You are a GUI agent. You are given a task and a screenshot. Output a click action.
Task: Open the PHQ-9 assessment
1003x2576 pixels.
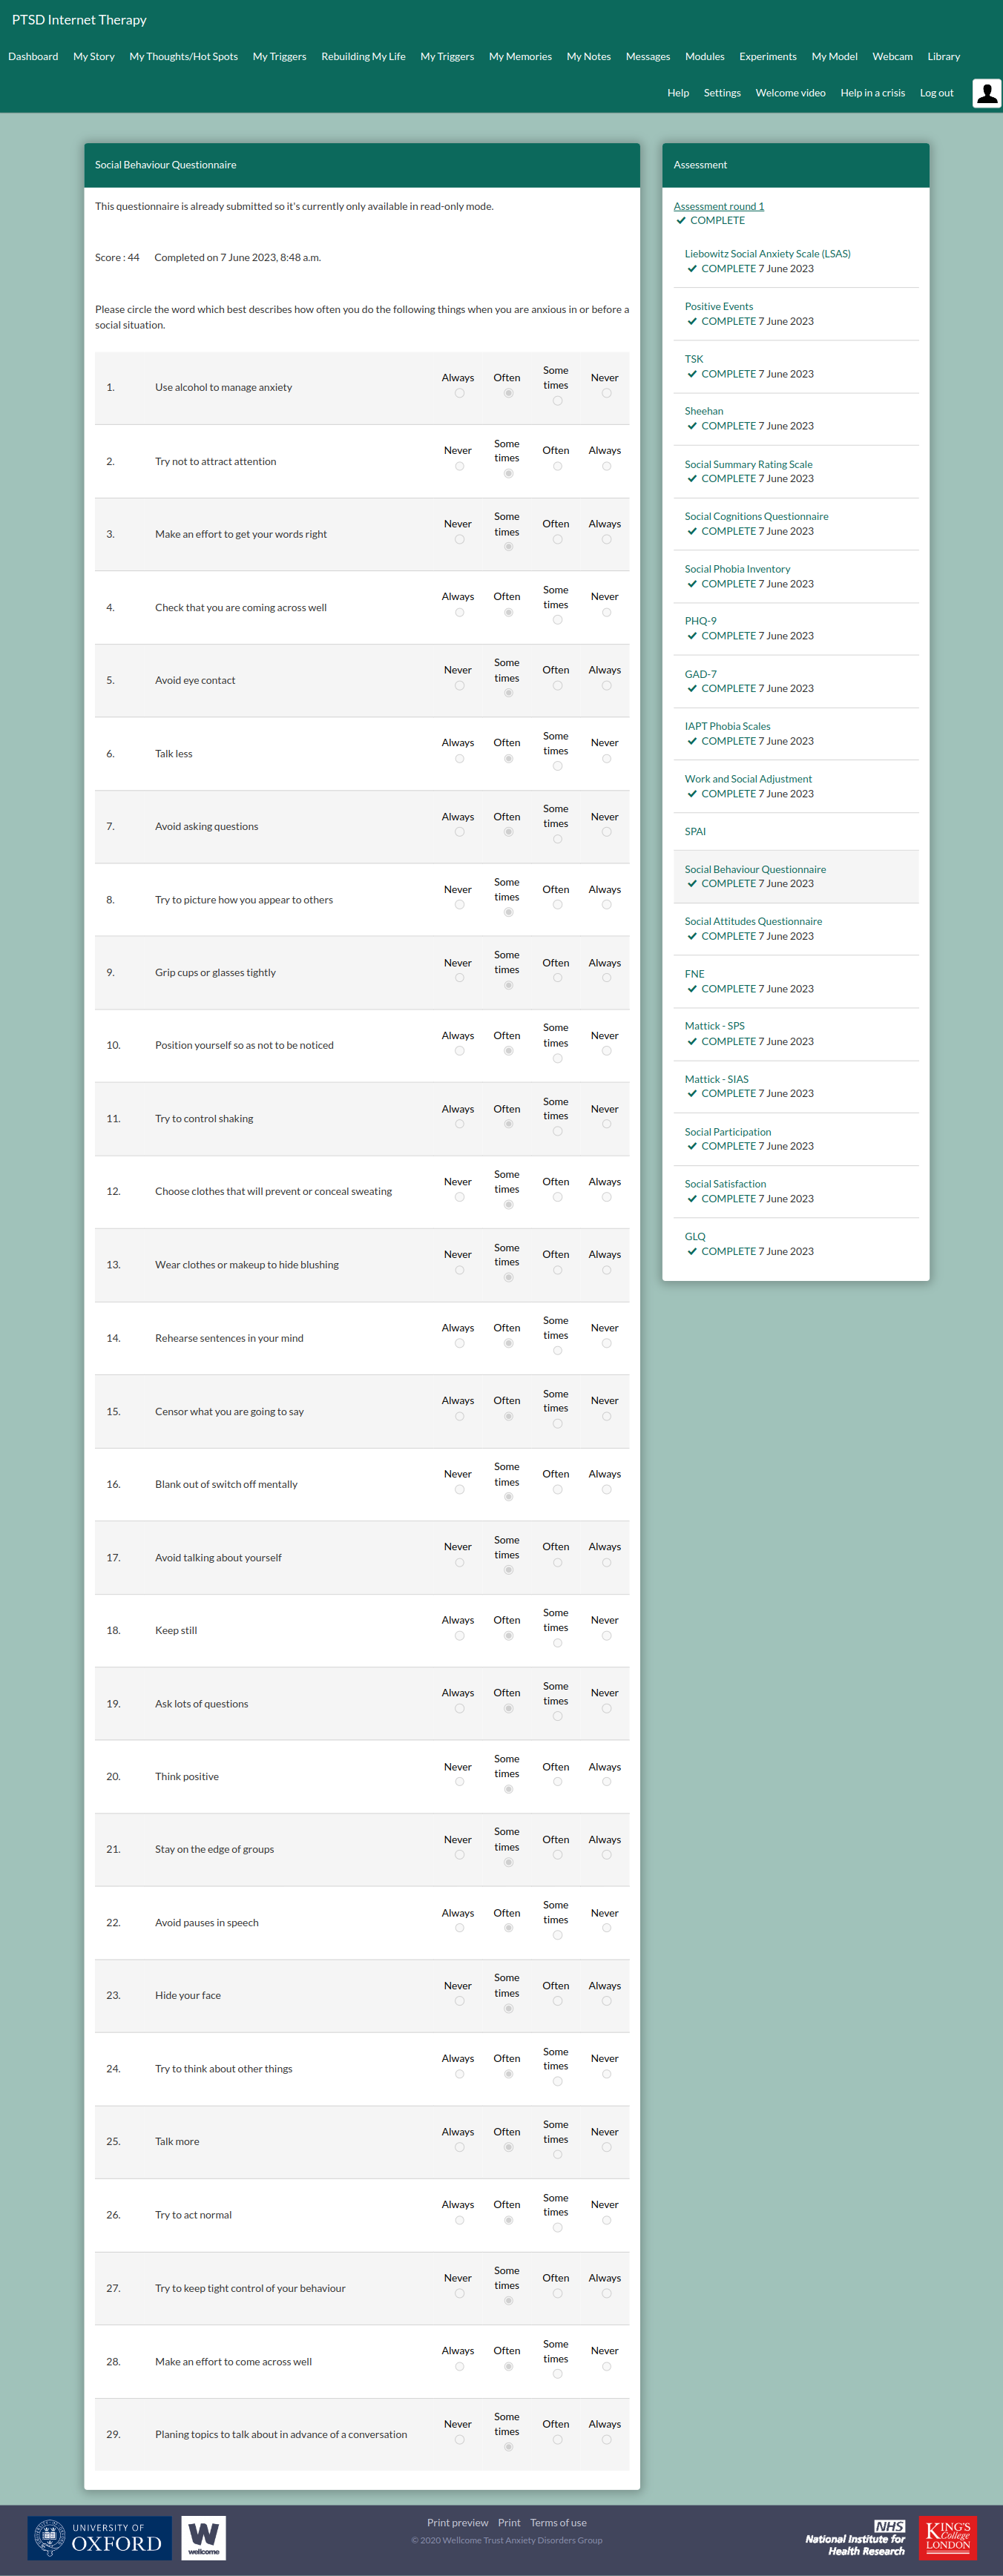pos(700,621)
